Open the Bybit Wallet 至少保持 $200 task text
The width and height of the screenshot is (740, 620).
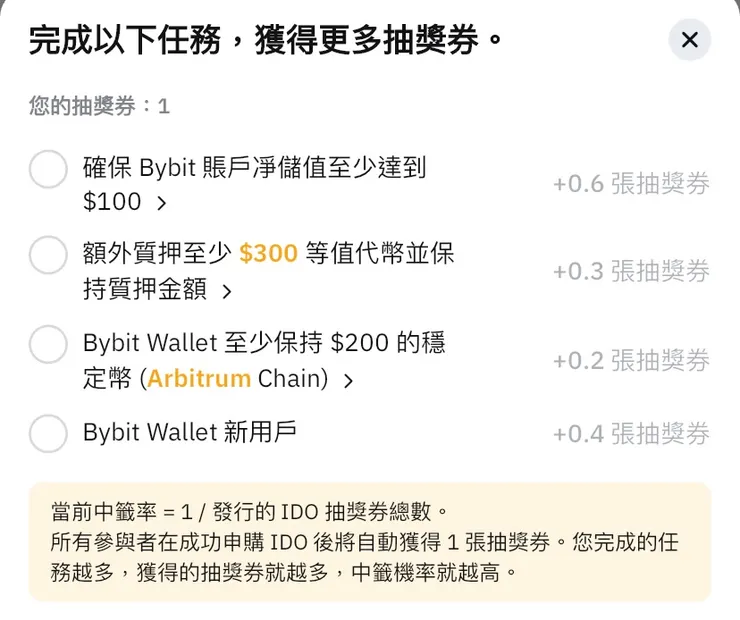pos(264,343)
